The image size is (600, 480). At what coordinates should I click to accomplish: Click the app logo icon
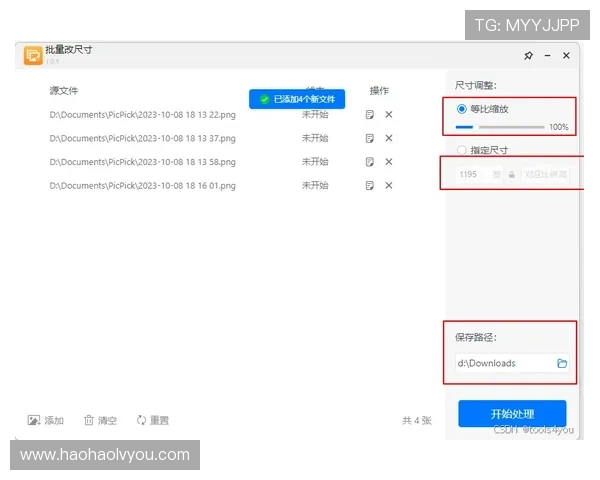pyautogui.click(x=33, y=56)
